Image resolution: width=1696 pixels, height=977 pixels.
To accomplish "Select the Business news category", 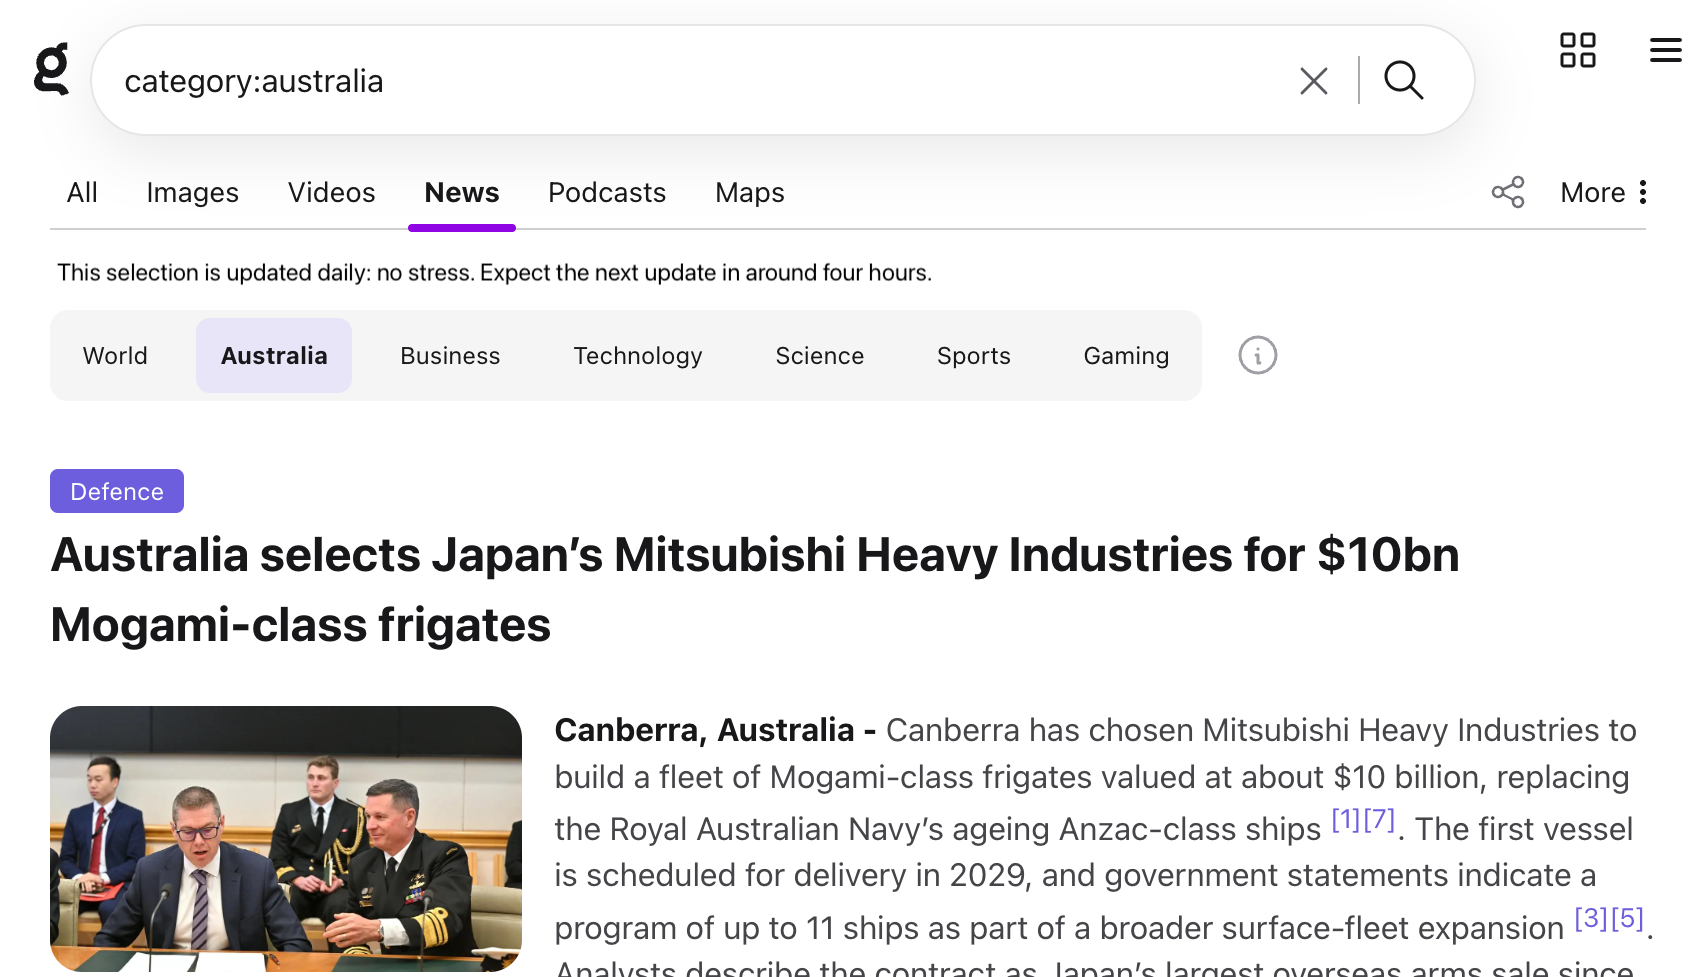I will tap(450, 356).
